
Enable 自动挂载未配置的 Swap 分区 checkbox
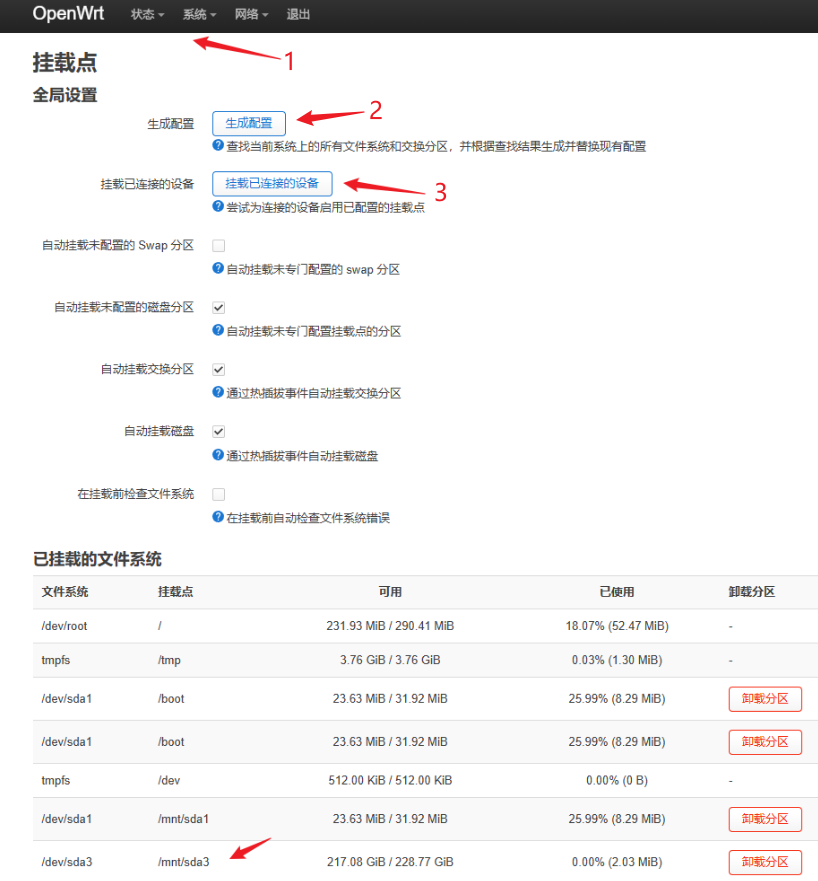217,244
